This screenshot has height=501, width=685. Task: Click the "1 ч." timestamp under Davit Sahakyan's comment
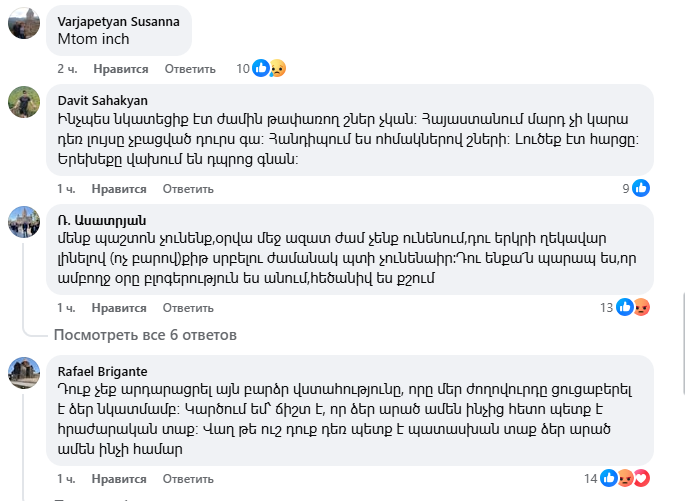(x=66, y=188)
